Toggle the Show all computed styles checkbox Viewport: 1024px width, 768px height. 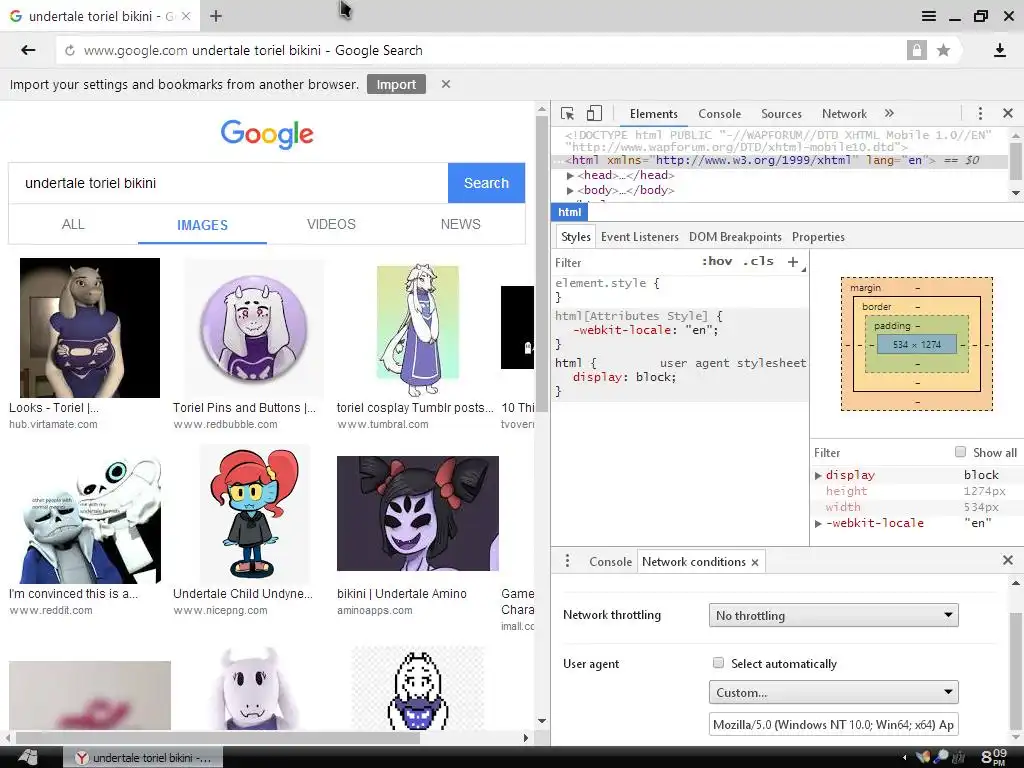[x=960, y=452]
